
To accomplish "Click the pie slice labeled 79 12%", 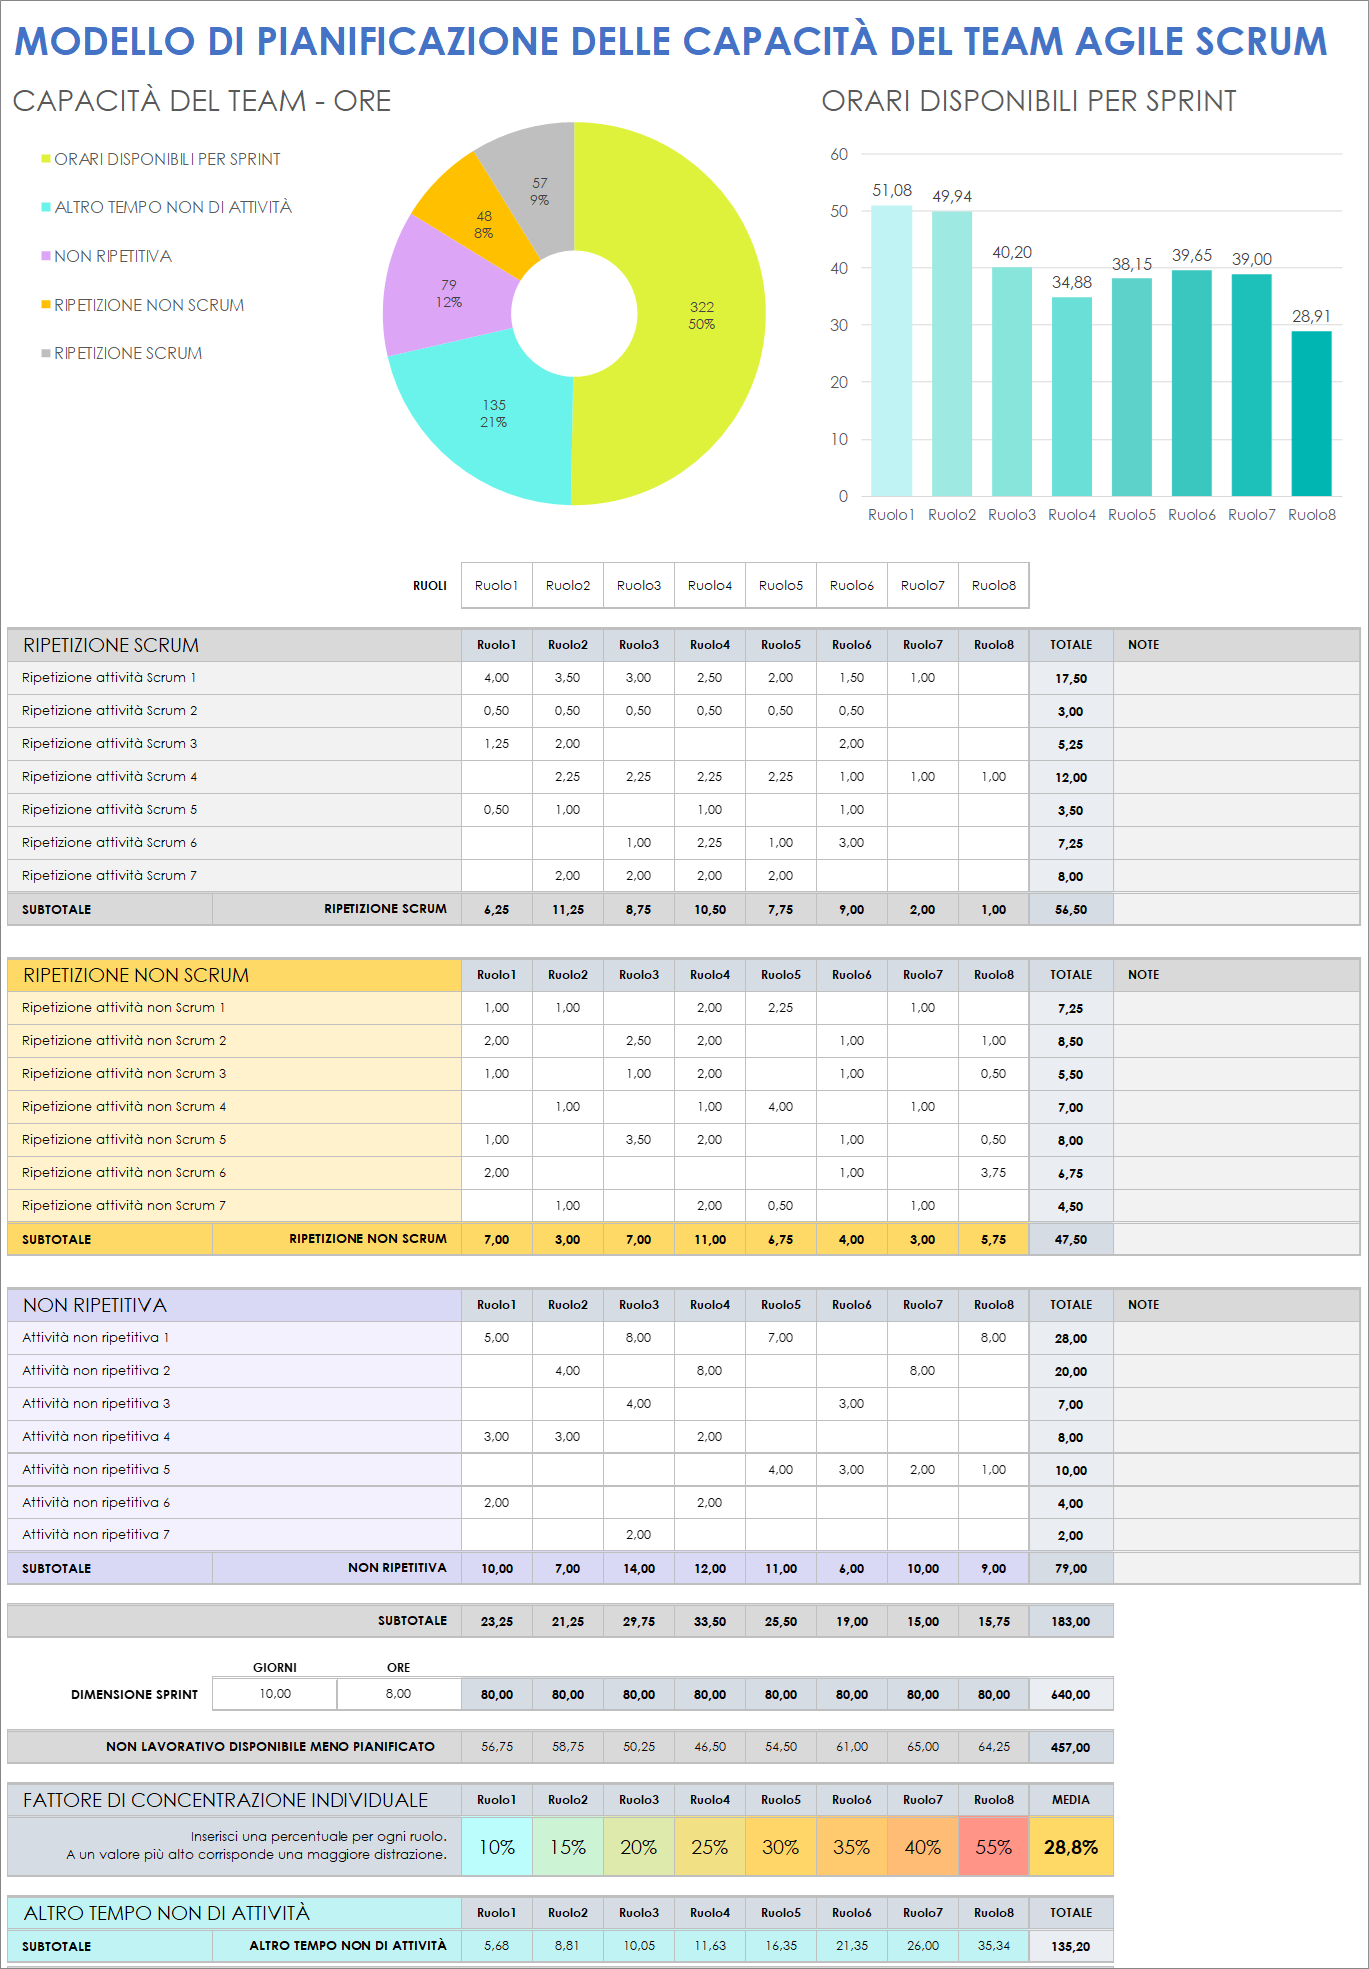I will coord(448,293).
